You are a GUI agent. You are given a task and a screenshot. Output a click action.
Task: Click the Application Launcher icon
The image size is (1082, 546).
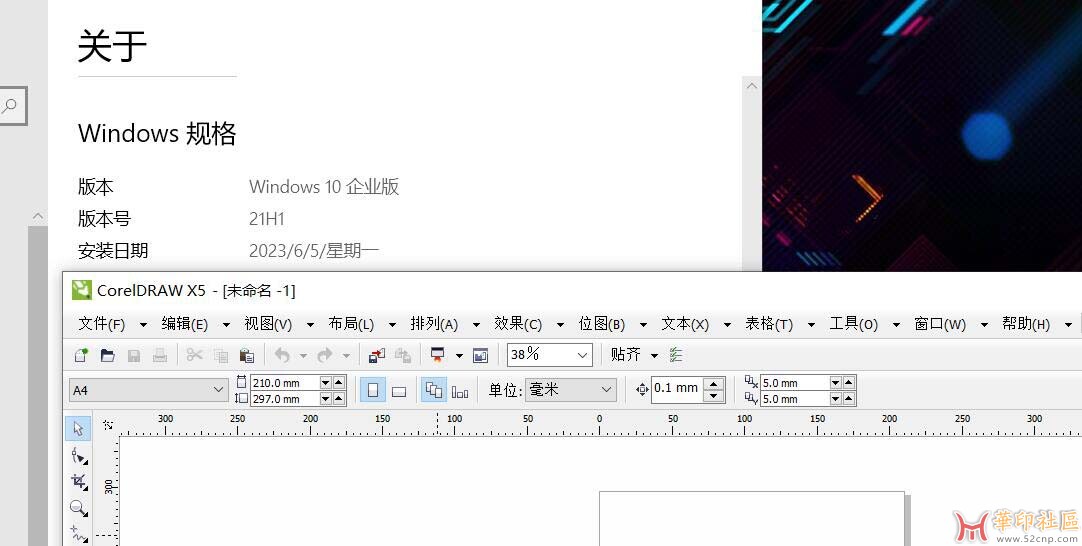437,355
